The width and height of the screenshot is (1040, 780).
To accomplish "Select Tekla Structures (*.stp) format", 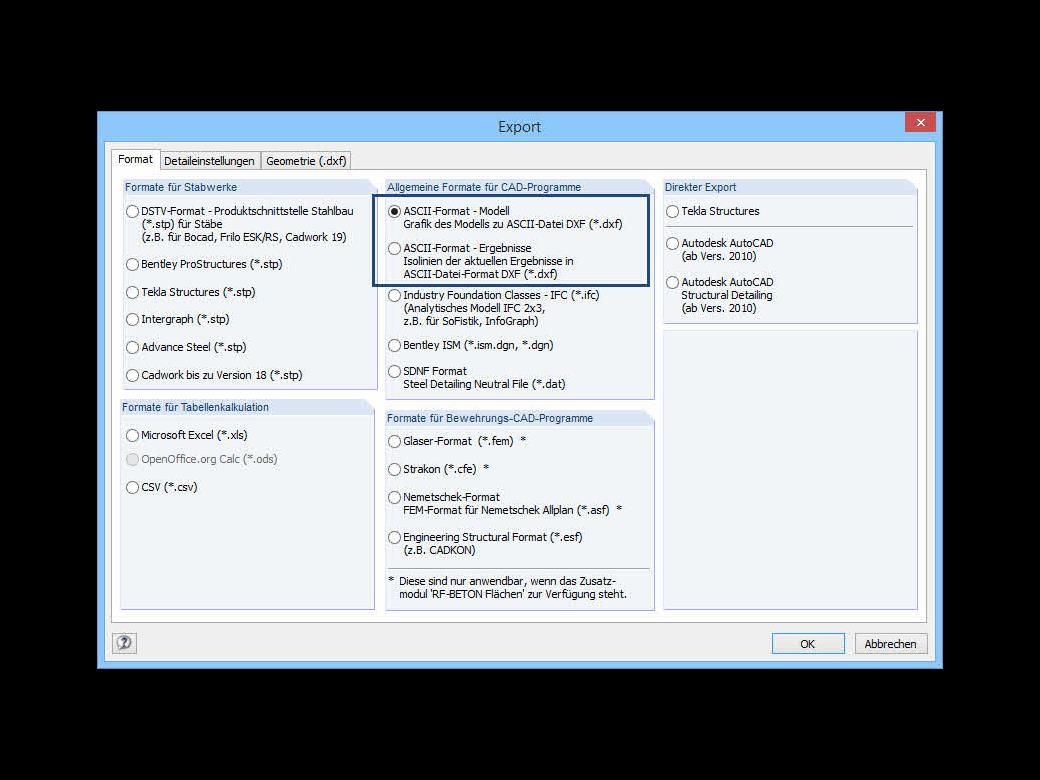I will point(132,292).
